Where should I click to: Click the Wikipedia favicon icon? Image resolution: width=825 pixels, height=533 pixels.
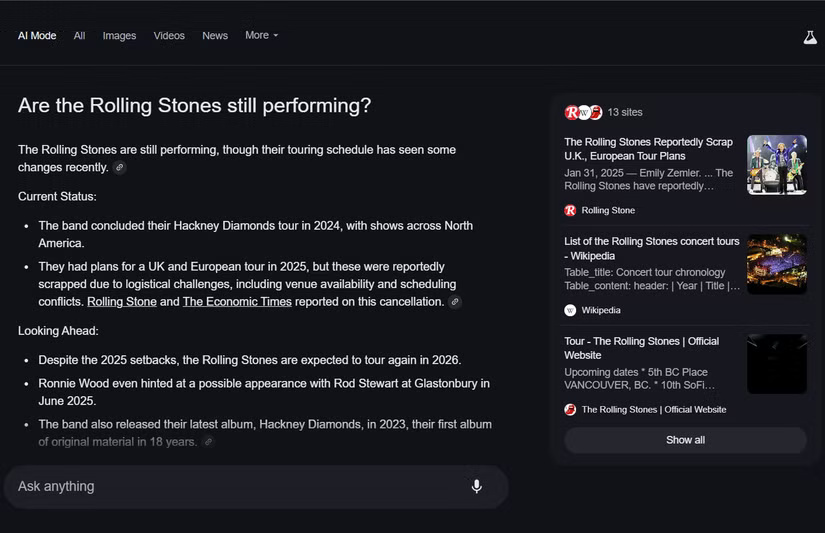(x=570, y=310)
